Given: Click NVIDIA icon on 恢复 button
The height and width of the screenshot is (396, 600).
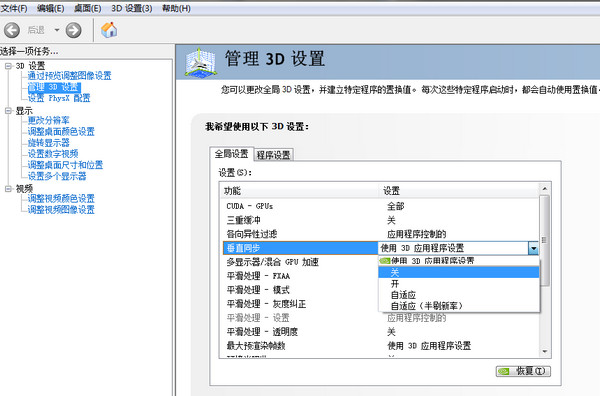Looking at the screenshot, I should click(505, 371).
